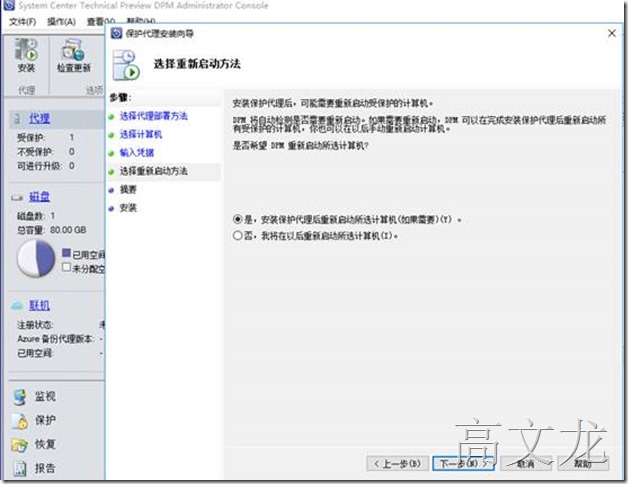The width and height of the screenshot is (628, 484).
Task: Close the 保护代理安装向导 dialog
Action: click(x=612, y=33)
